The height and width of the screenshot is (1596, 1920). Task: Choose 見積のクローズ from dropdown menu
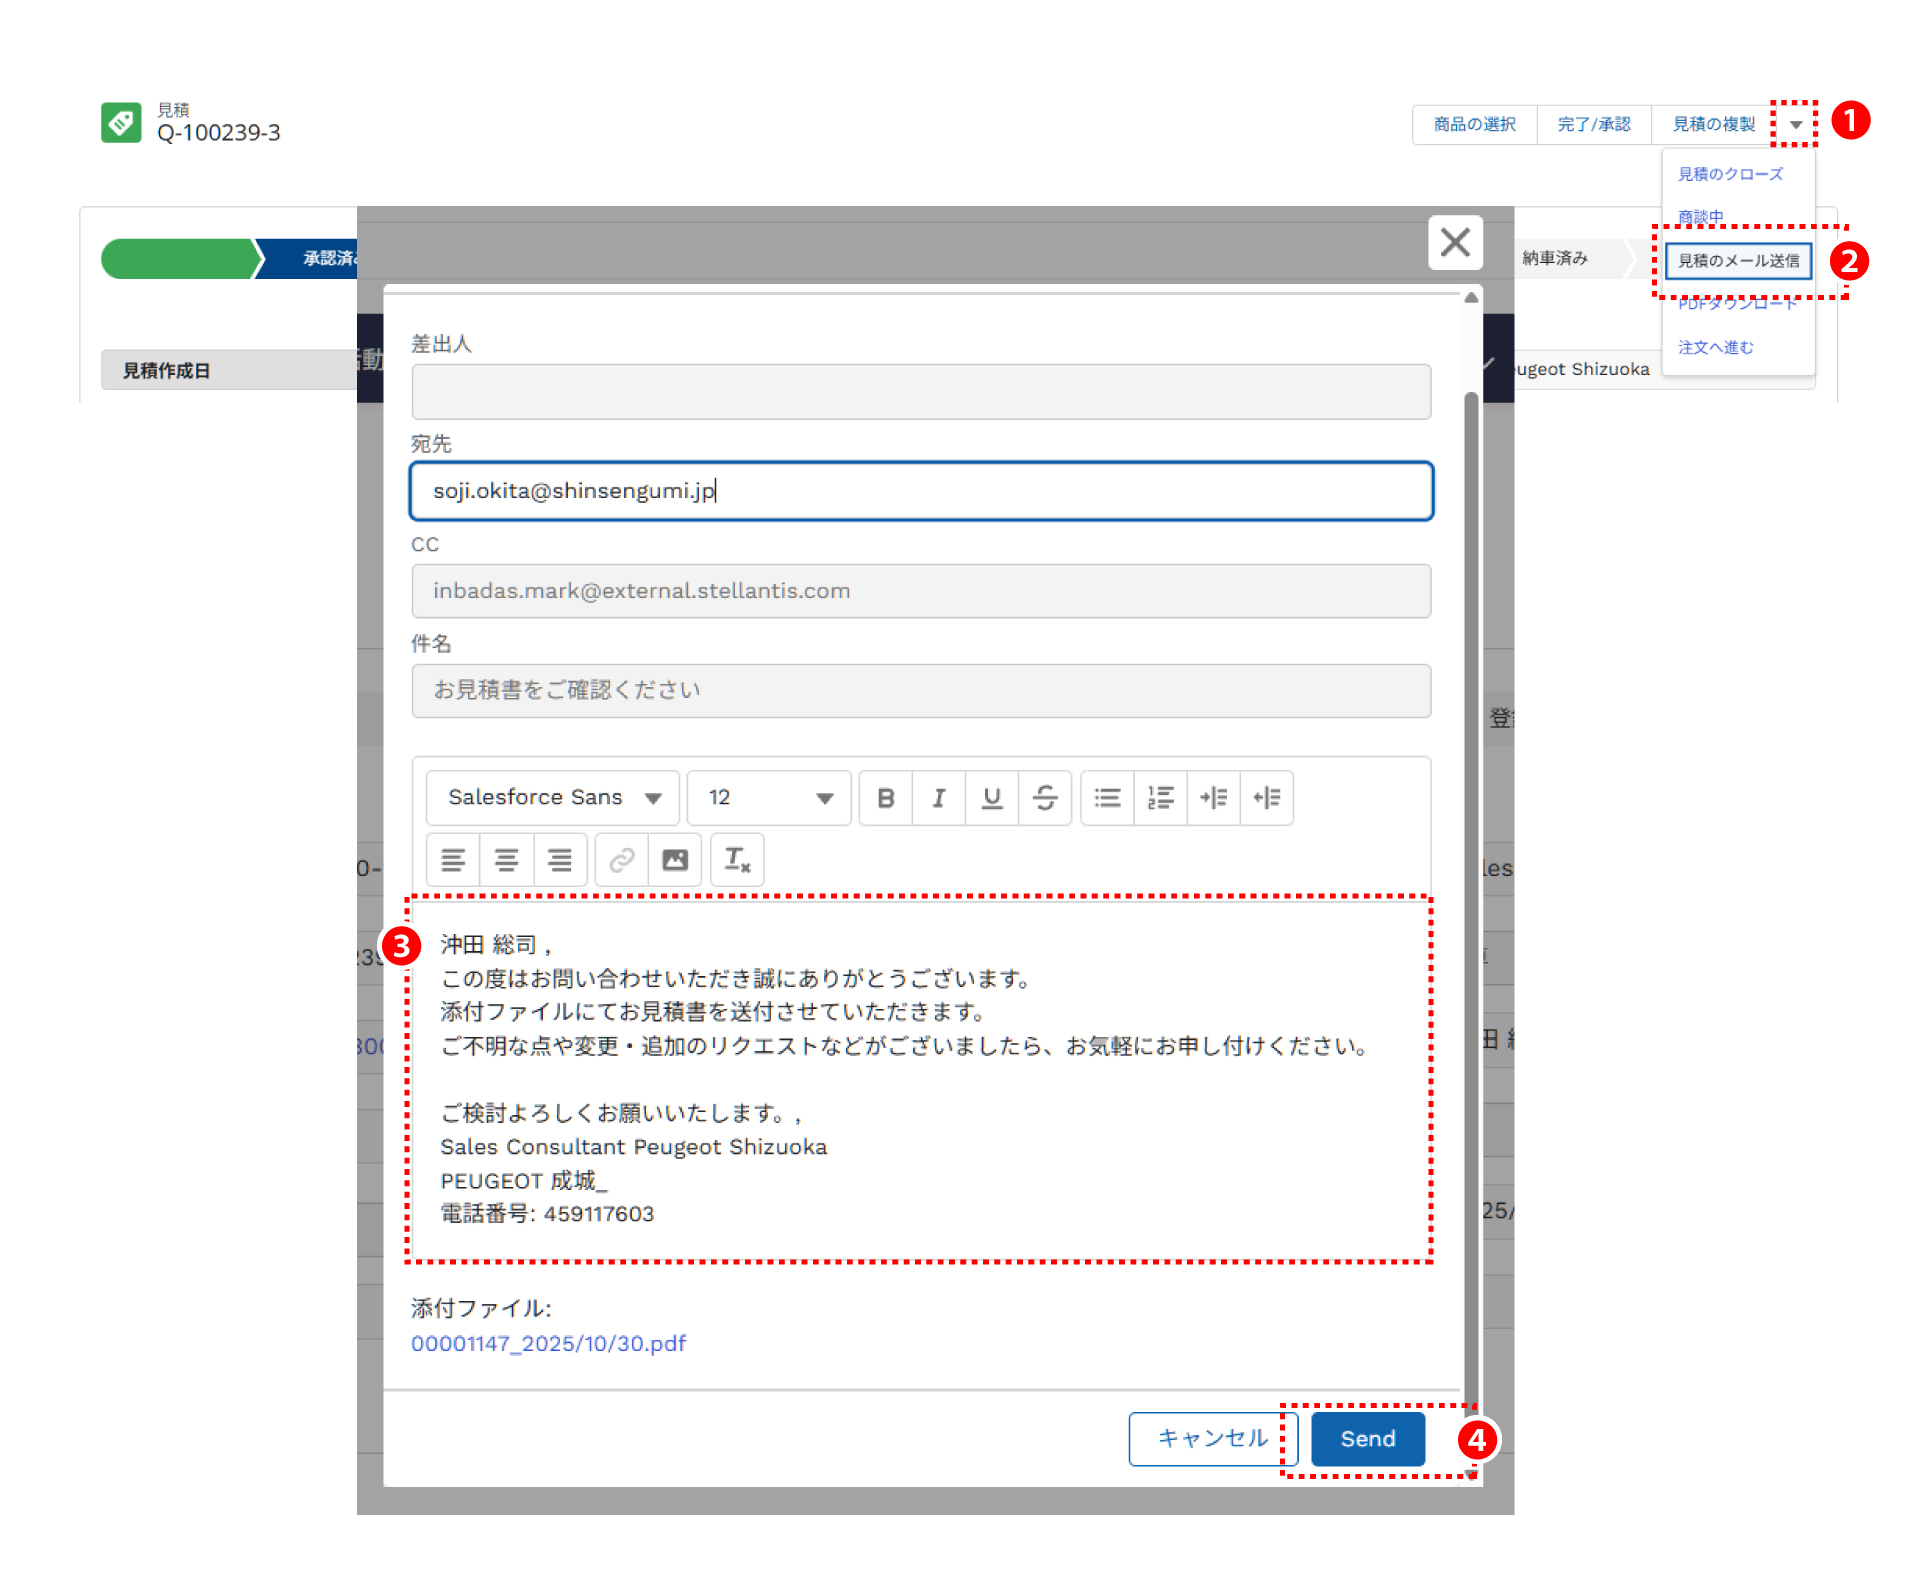(1730, 174)
